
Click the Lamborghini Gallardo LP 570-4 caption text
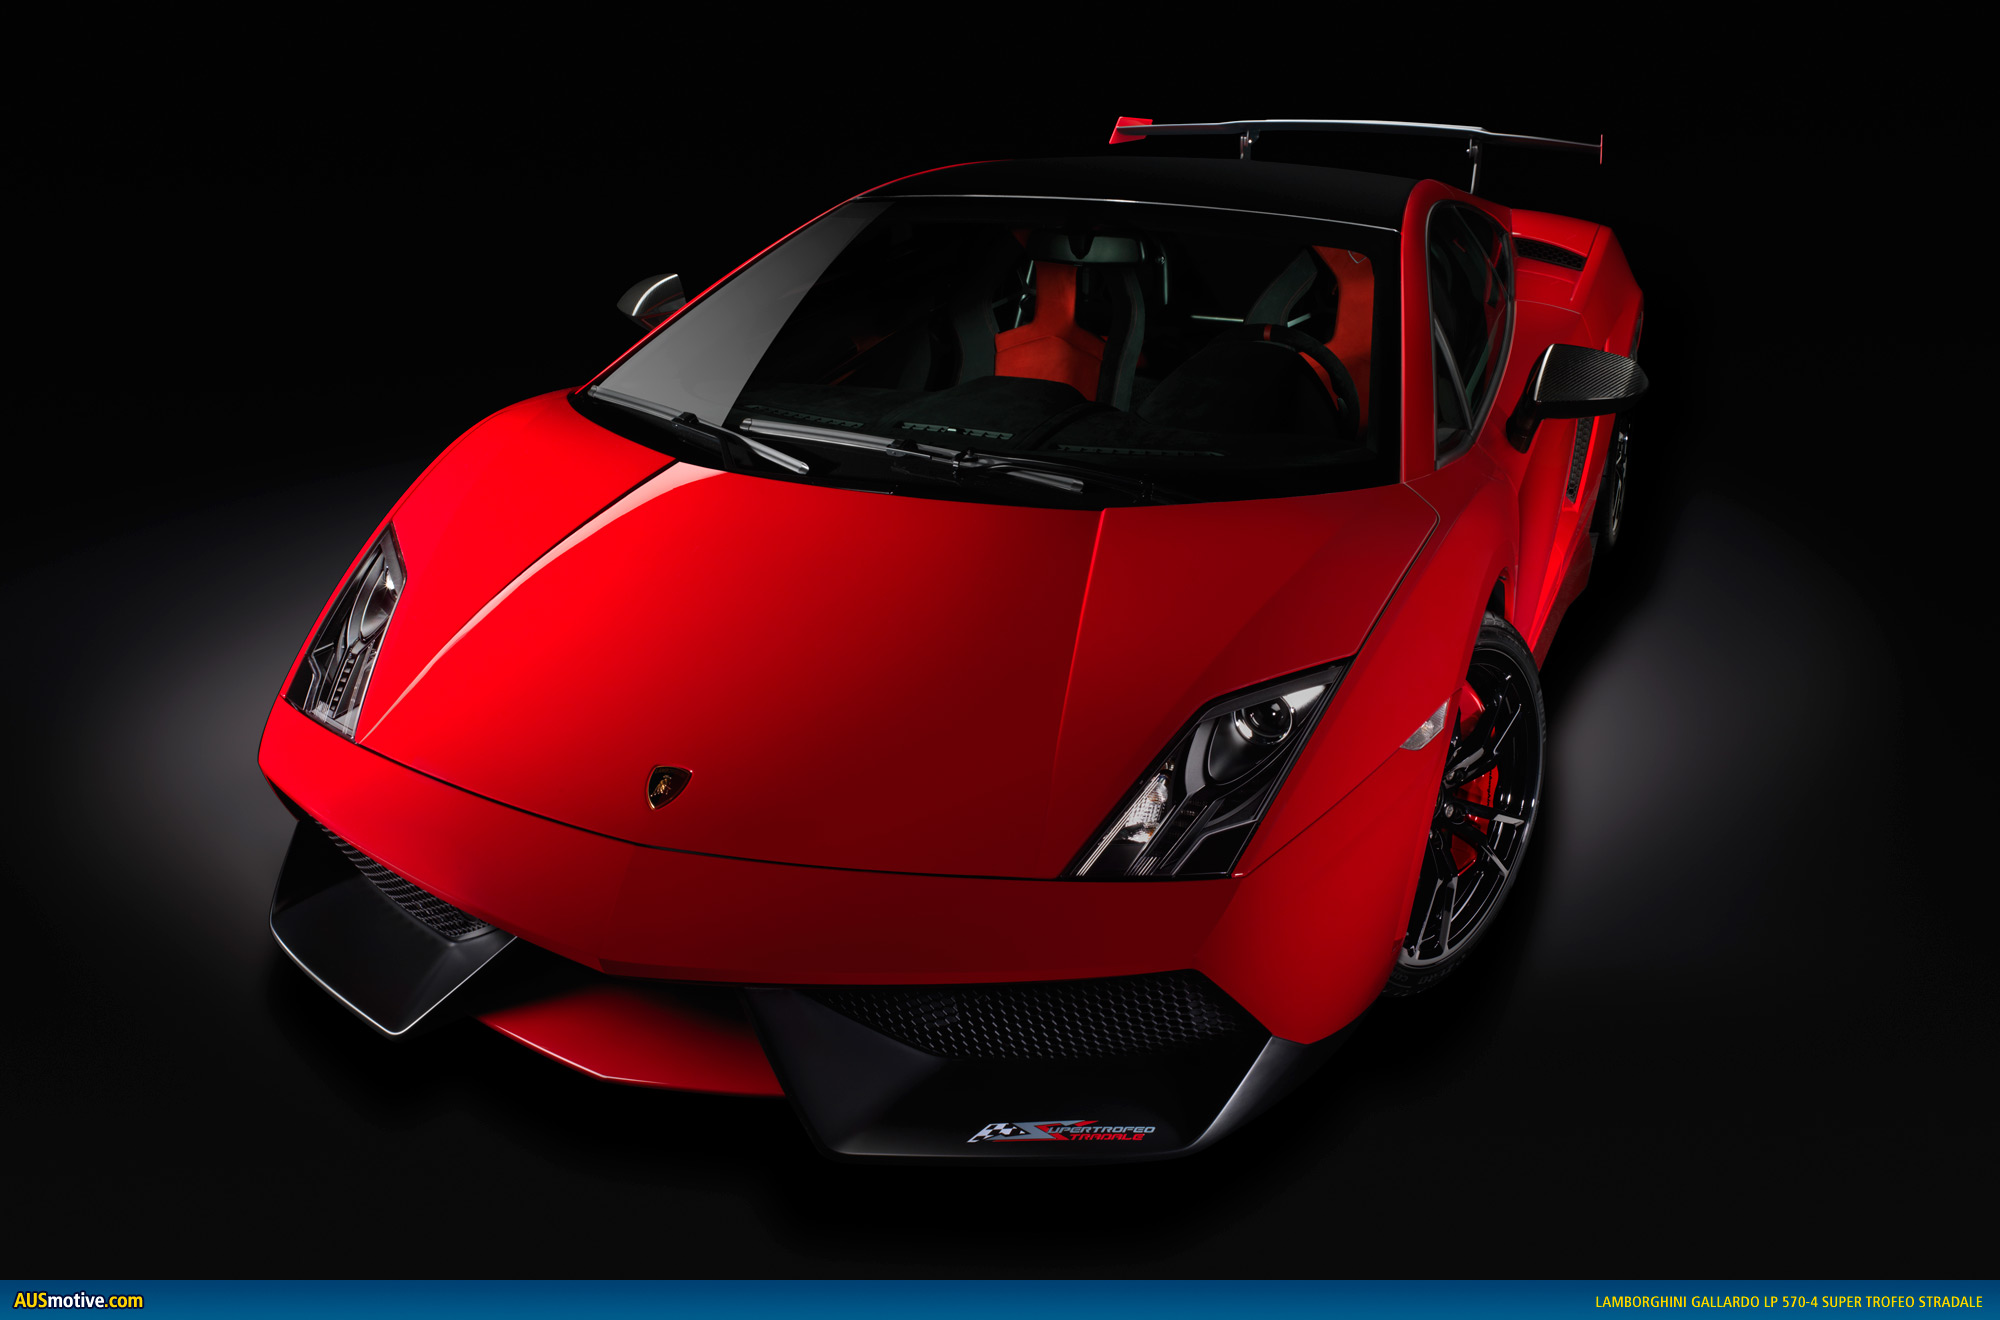point(1788,1302)
